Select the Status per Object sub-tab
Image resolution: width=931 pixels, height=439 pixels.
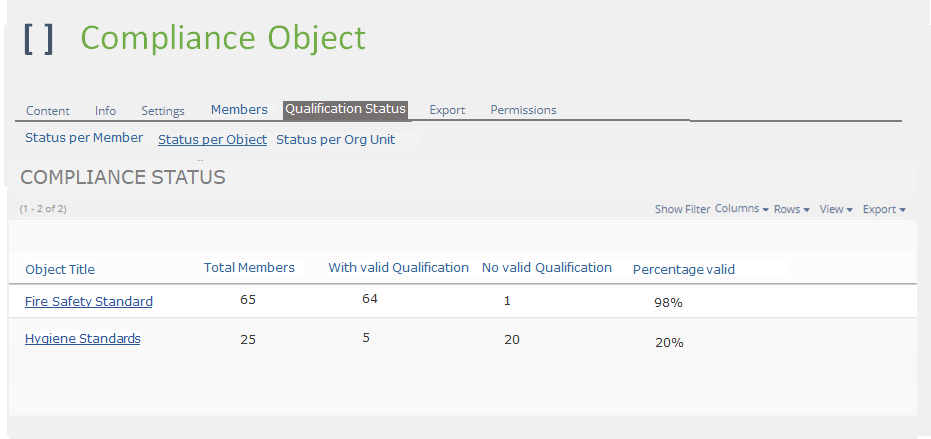click(212, 139)
